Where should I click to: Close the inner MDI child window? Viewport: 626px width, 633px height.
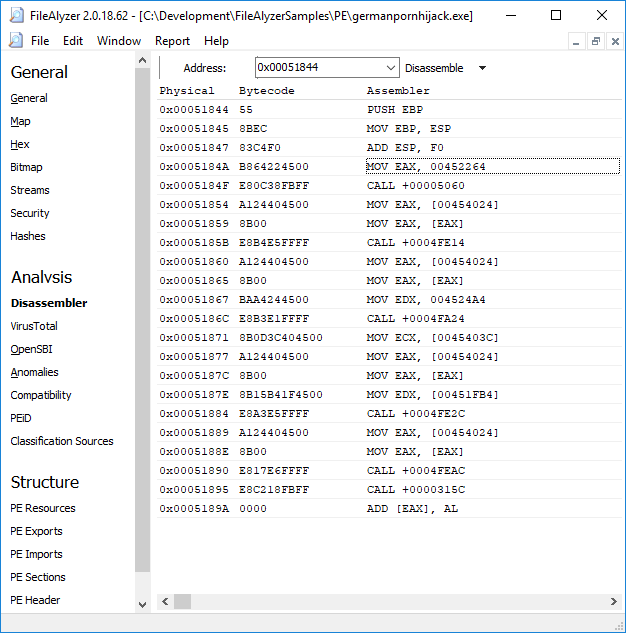[615, 41]
